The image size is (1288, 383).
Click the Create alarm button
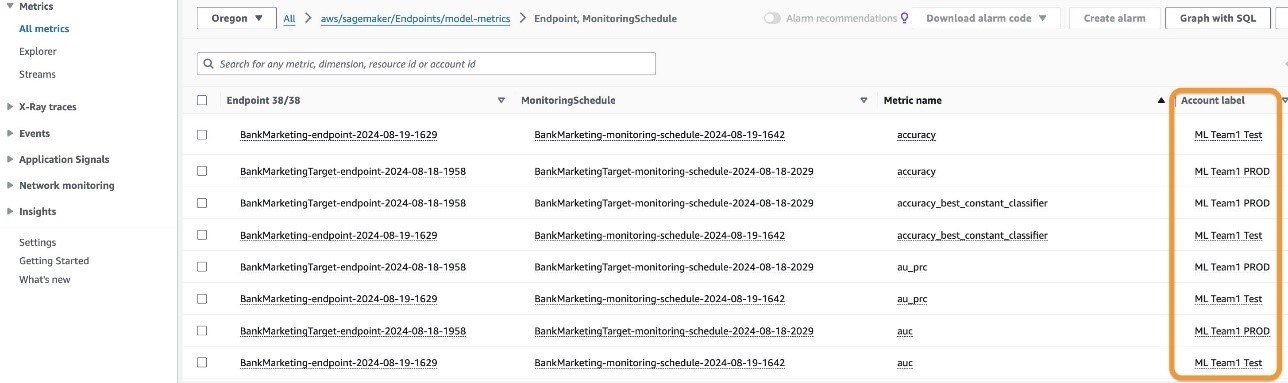tap(1114, 18)
